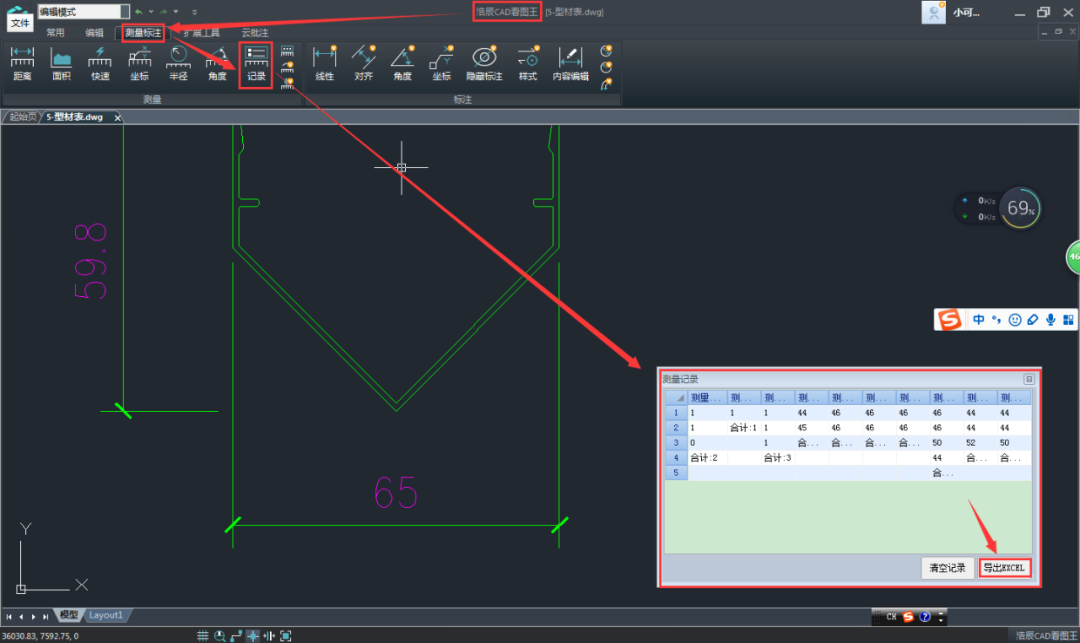Open the 记录 measurement record tool
This screenshot has height=643, width=1080.
(256, 65)
